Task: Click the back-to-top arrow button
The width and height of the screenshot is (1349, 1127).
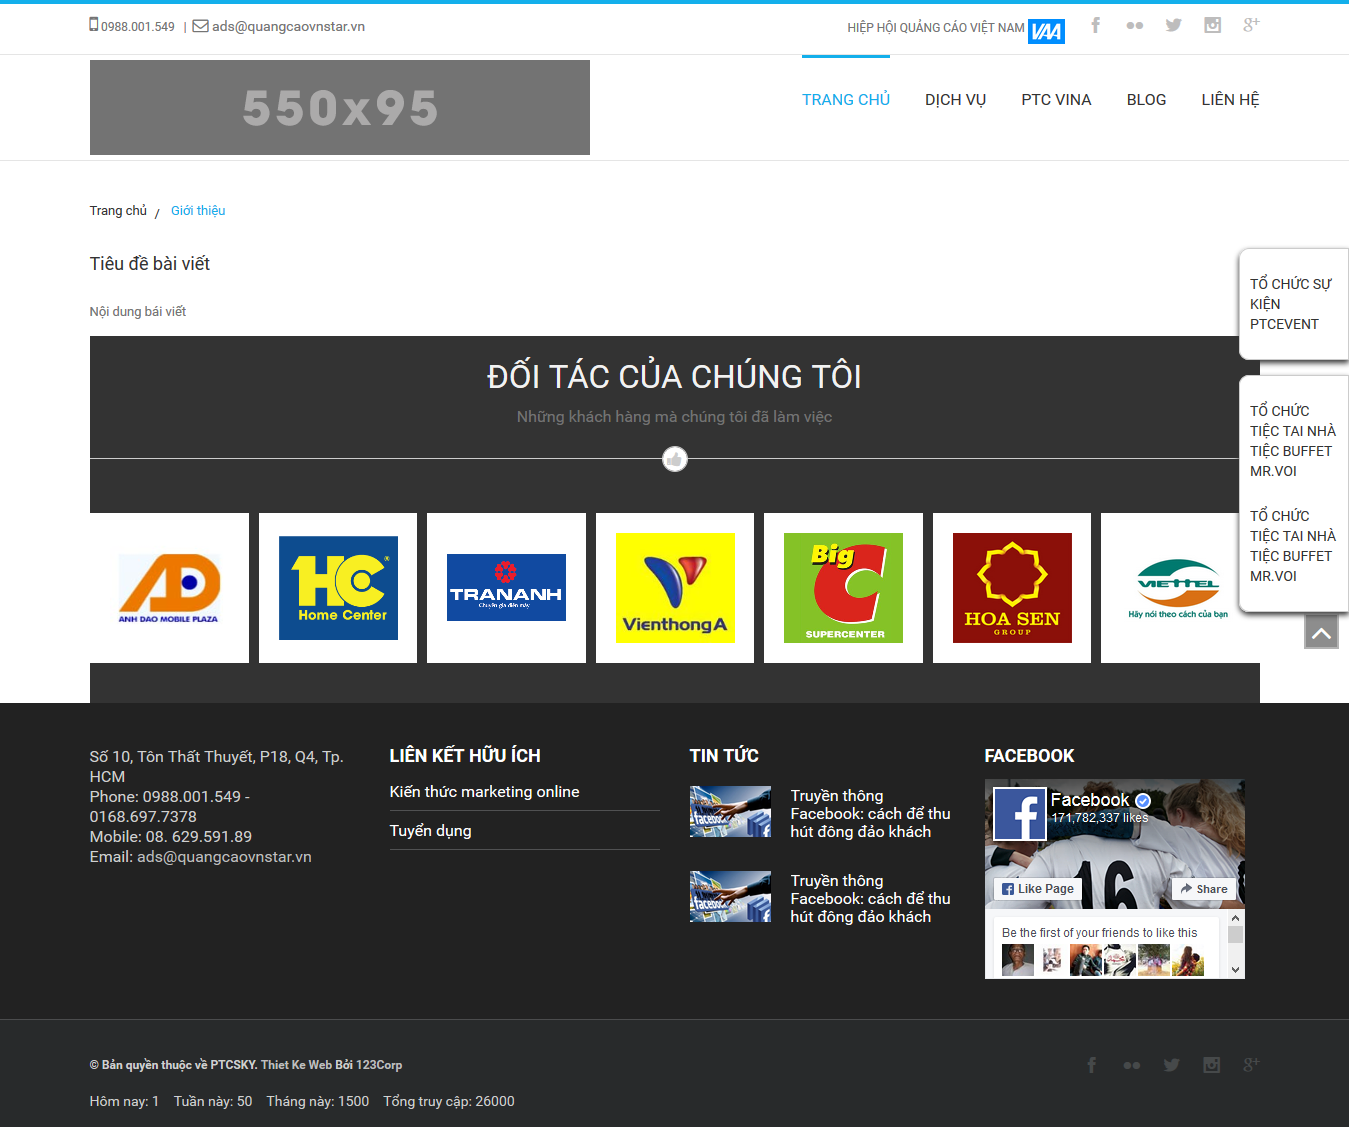Action: coord(1321,632)
